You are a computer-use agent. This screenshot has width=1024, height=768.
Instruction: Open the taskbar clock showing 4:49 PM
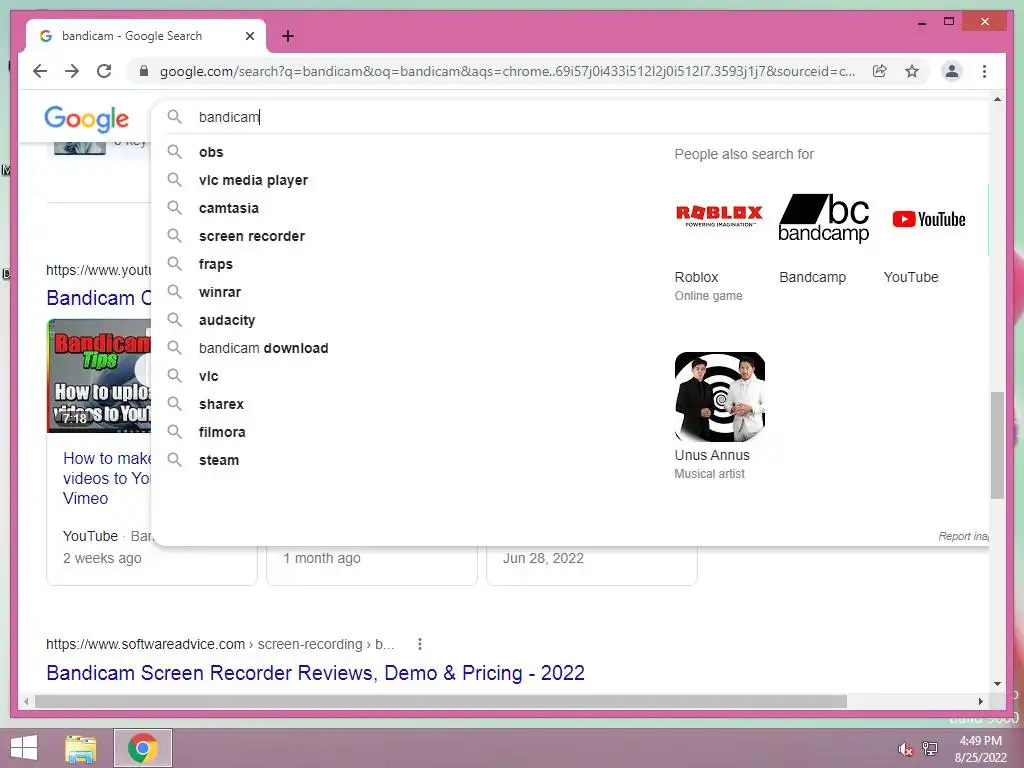pos(980,749)
